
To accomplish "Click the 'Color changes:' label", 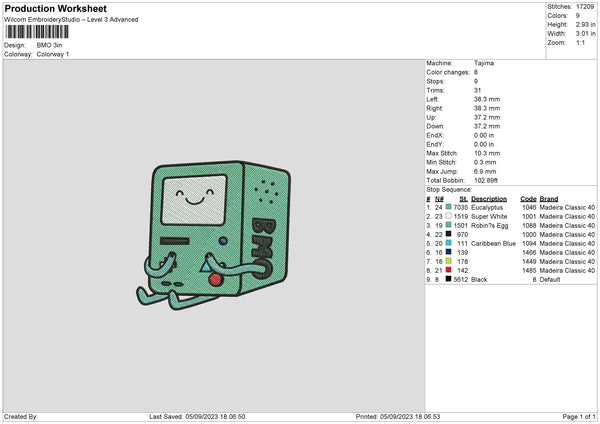I will click(x=448, y=72).
